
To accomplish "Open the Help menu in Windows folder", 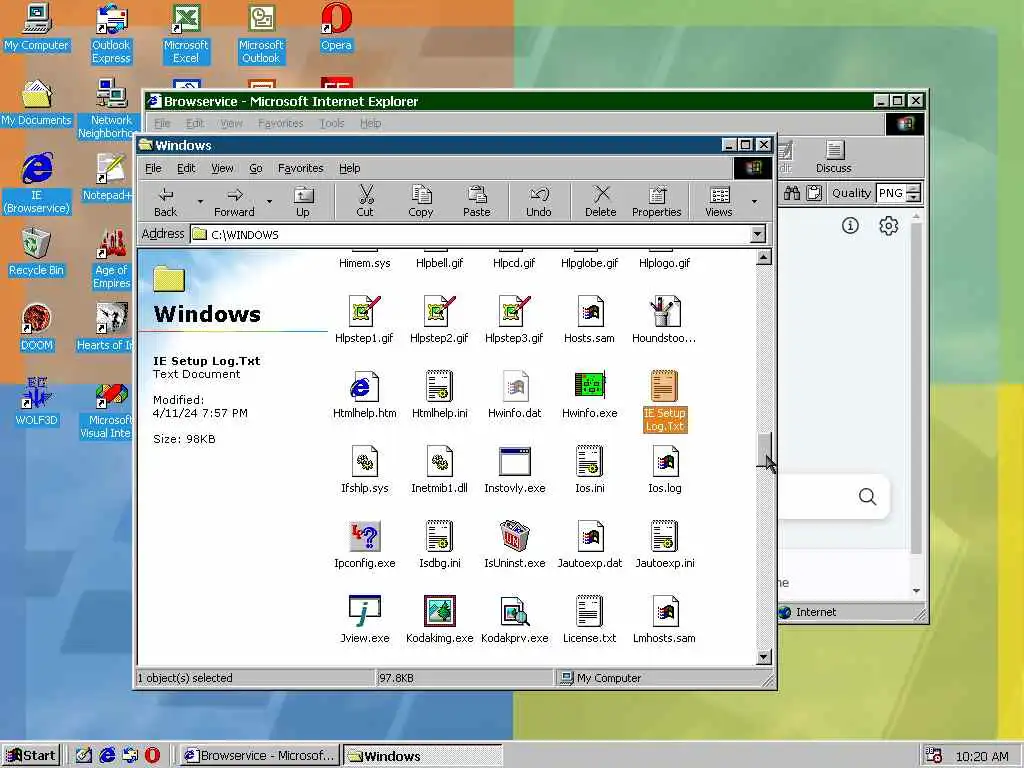I will click(x=349, y=168).
